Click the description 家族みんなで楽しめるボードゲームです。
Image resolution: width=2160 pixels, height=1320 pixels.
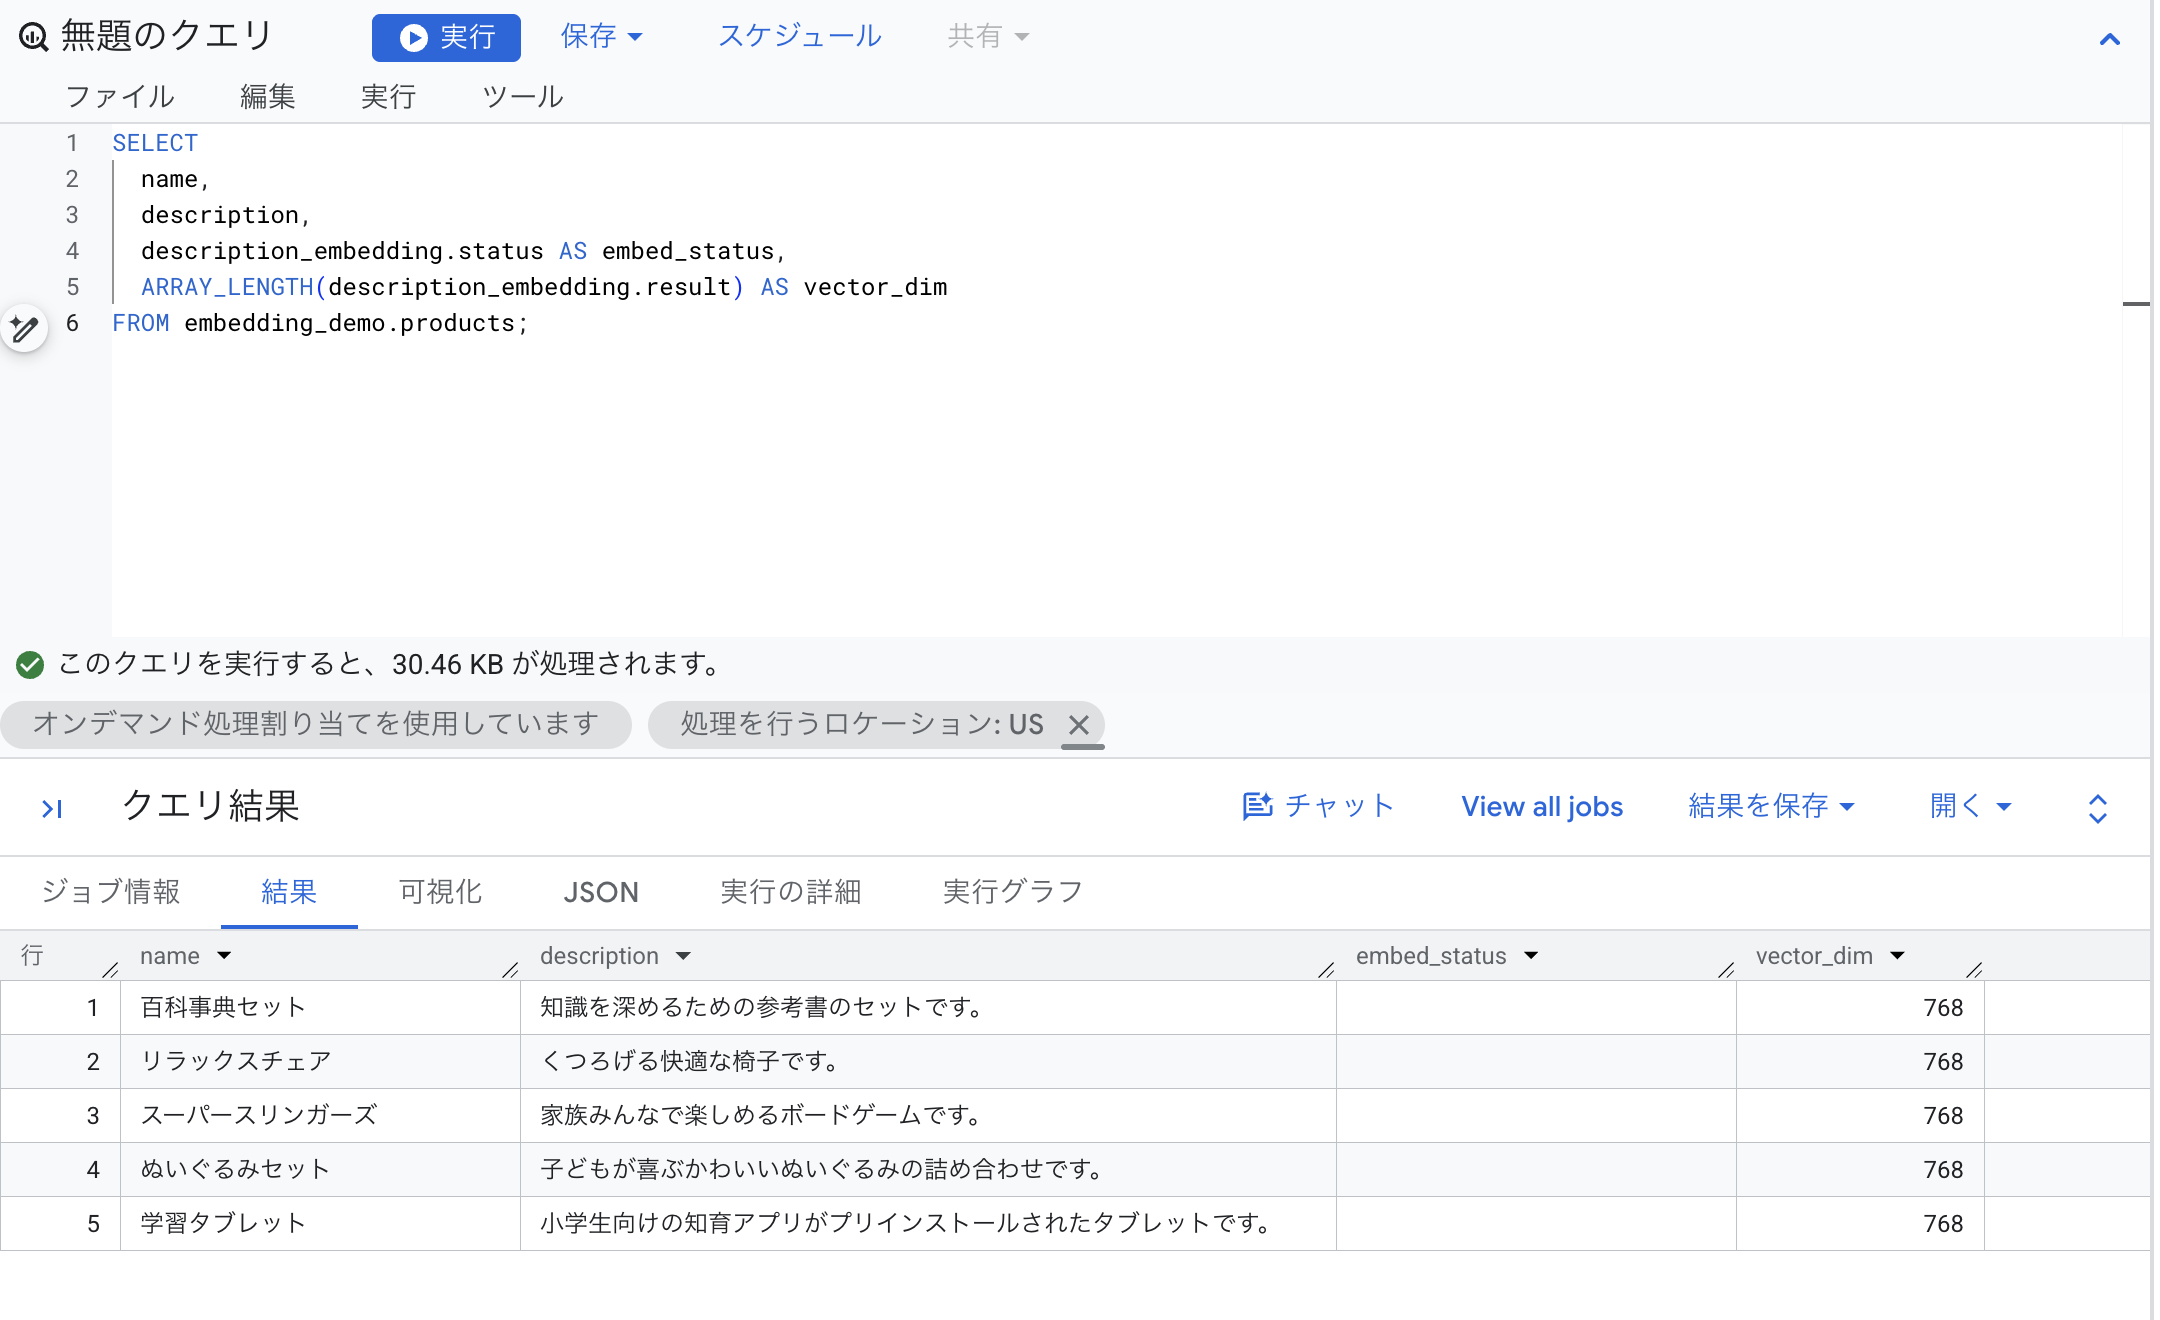coord(762,1115)
